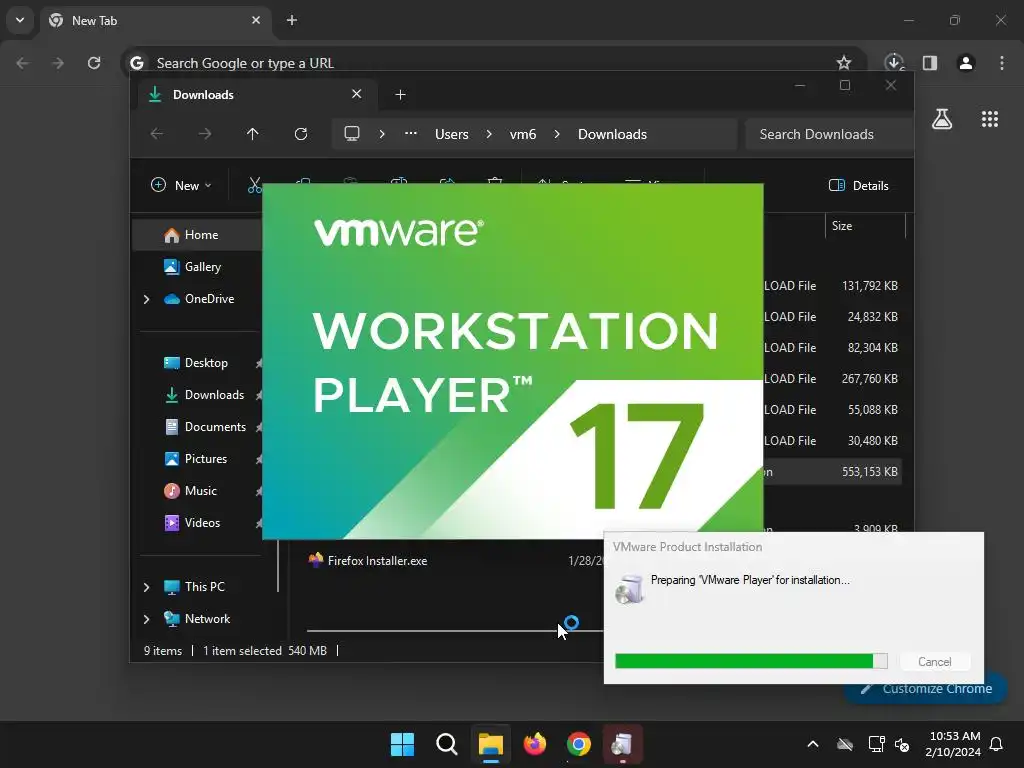
Task: Add a new File Explorer tab
Action: pos(400,95)
